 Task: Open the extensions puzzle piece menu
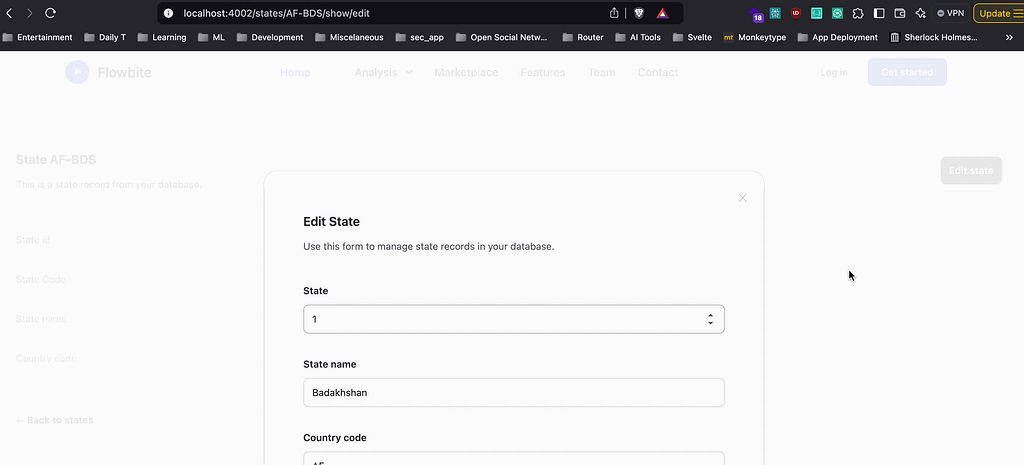coord(858,13)
